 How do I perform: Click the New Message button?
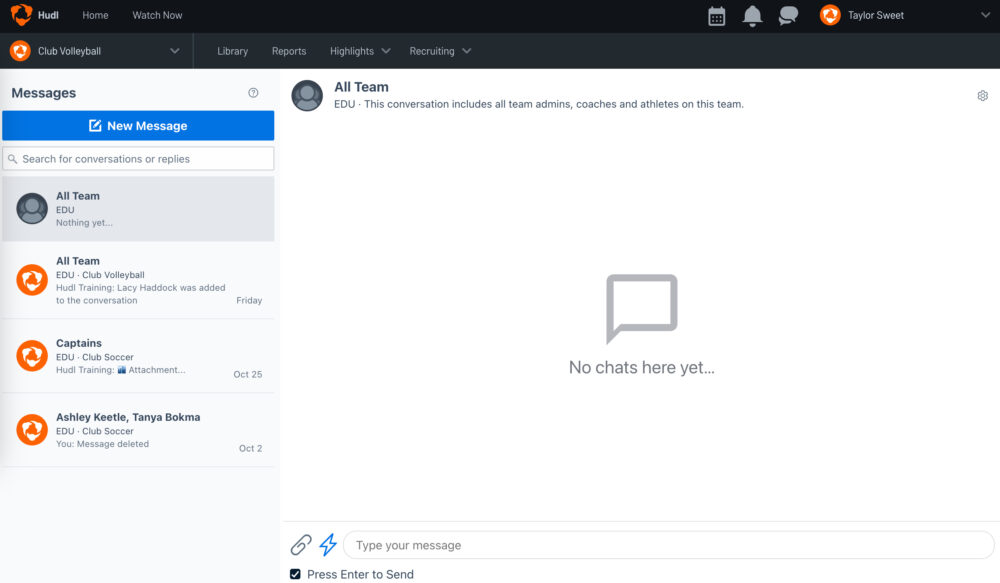tap(138, 126)
